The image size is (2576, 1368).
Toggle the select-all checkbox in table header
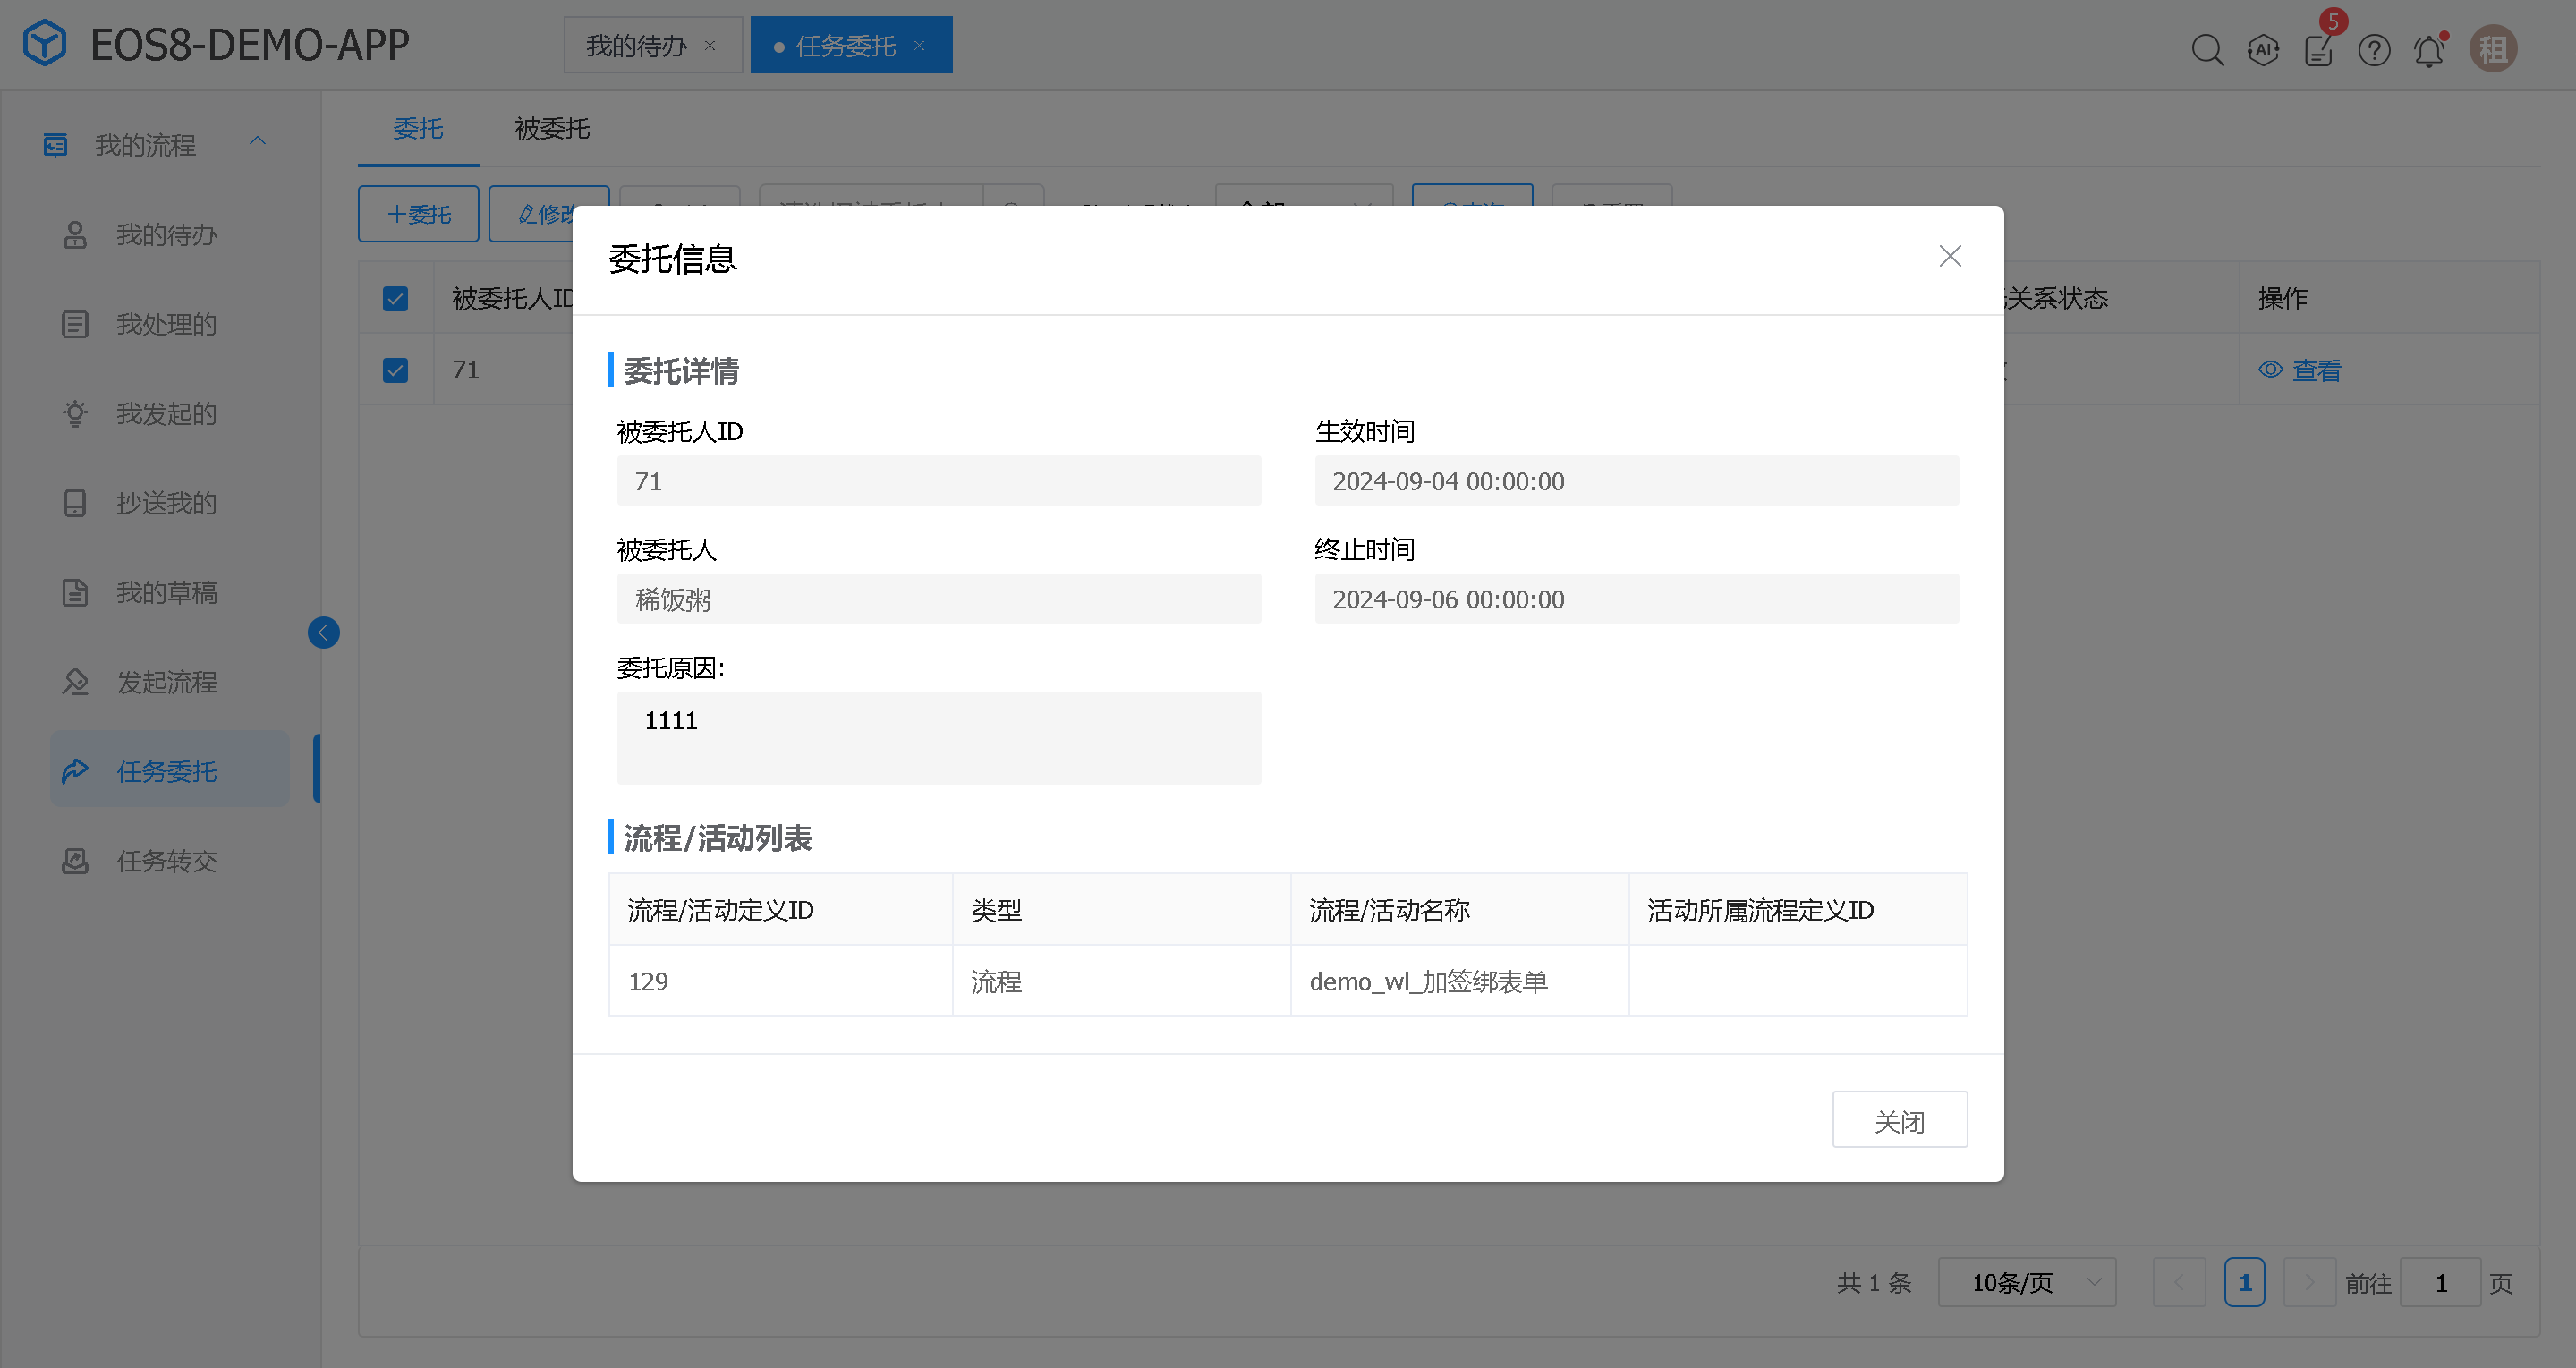(395, 298)
